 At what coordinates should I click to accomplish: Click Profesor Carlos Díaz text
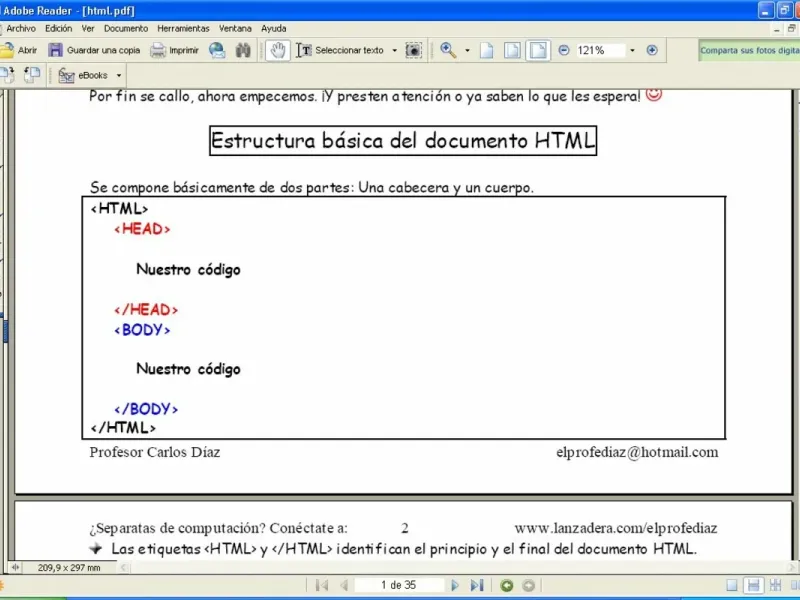(x=155, y=452)
